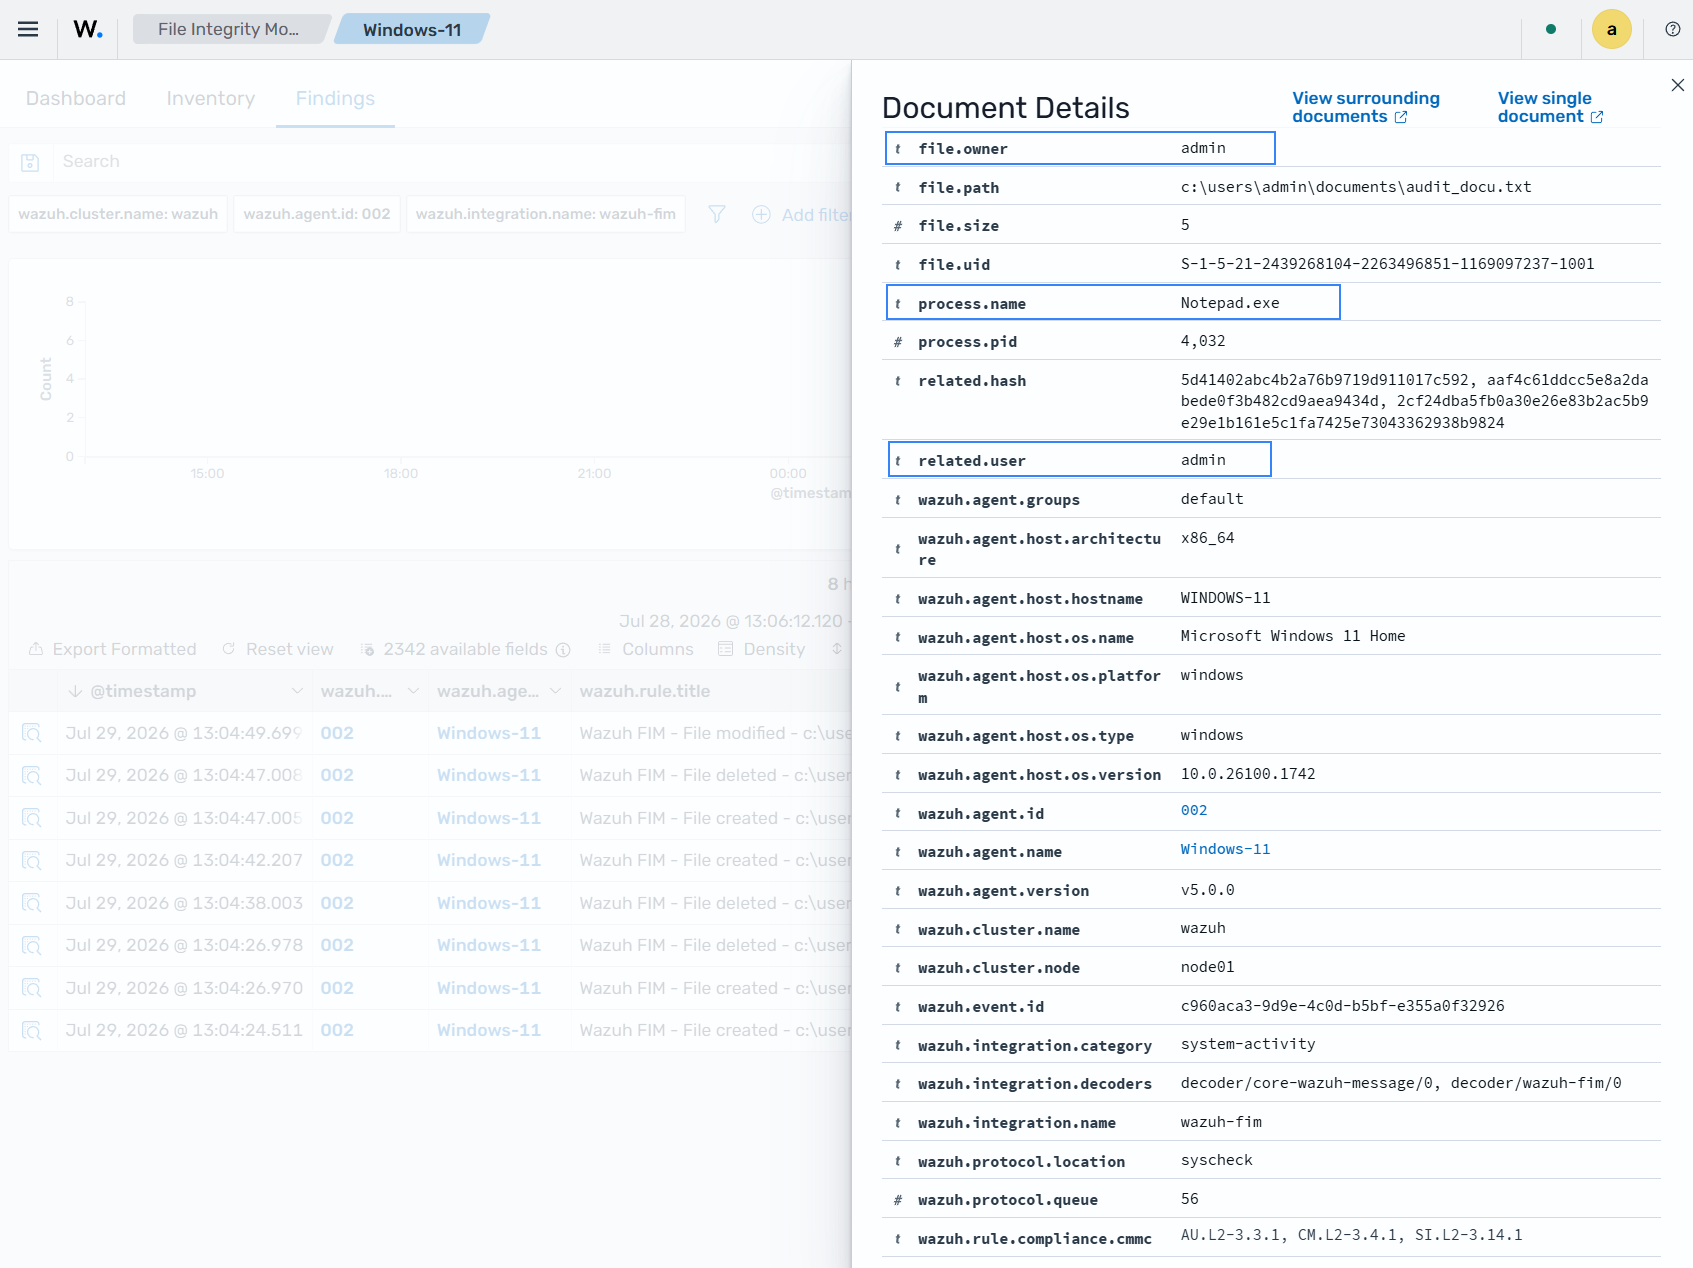Click the Wazuh W. logo
Viewport: 1693px width, 1268px height.
(x=88, y=29)
